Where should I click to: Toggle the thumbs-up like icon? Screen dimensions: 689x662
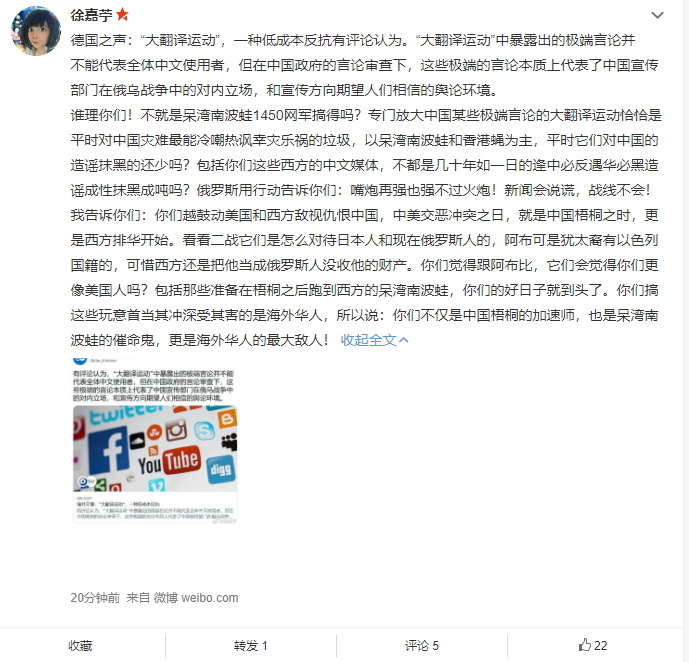[584, 645]
